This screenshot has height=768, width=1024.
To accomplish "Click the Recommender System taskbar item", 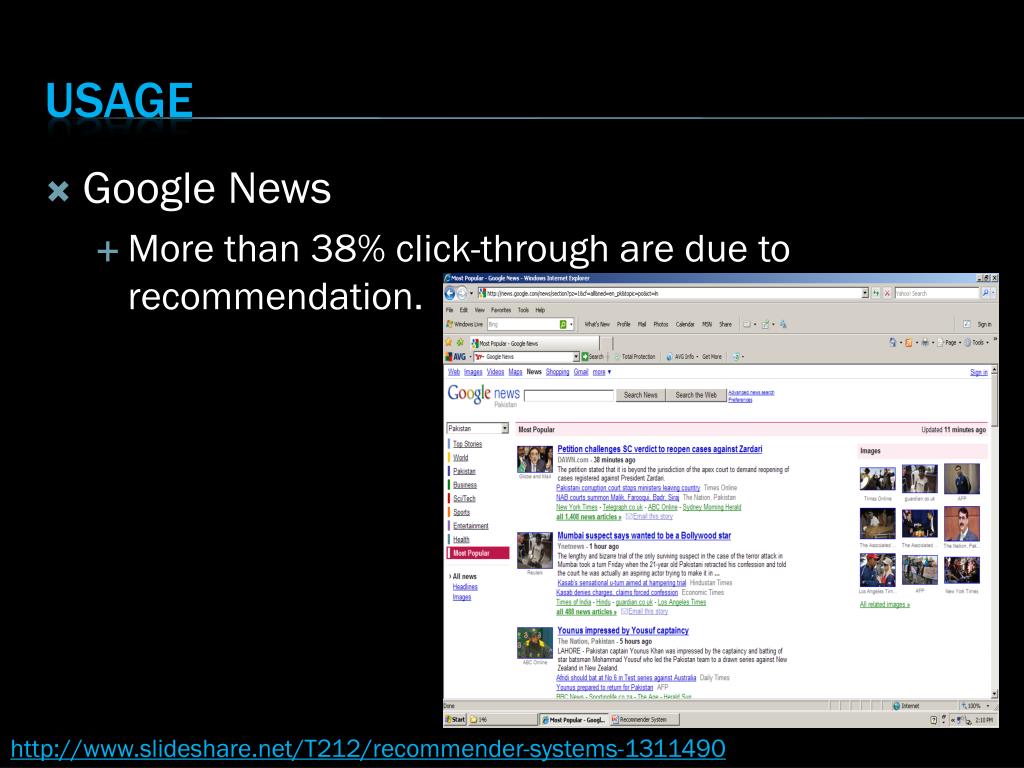I will click(x=644, y=720).
